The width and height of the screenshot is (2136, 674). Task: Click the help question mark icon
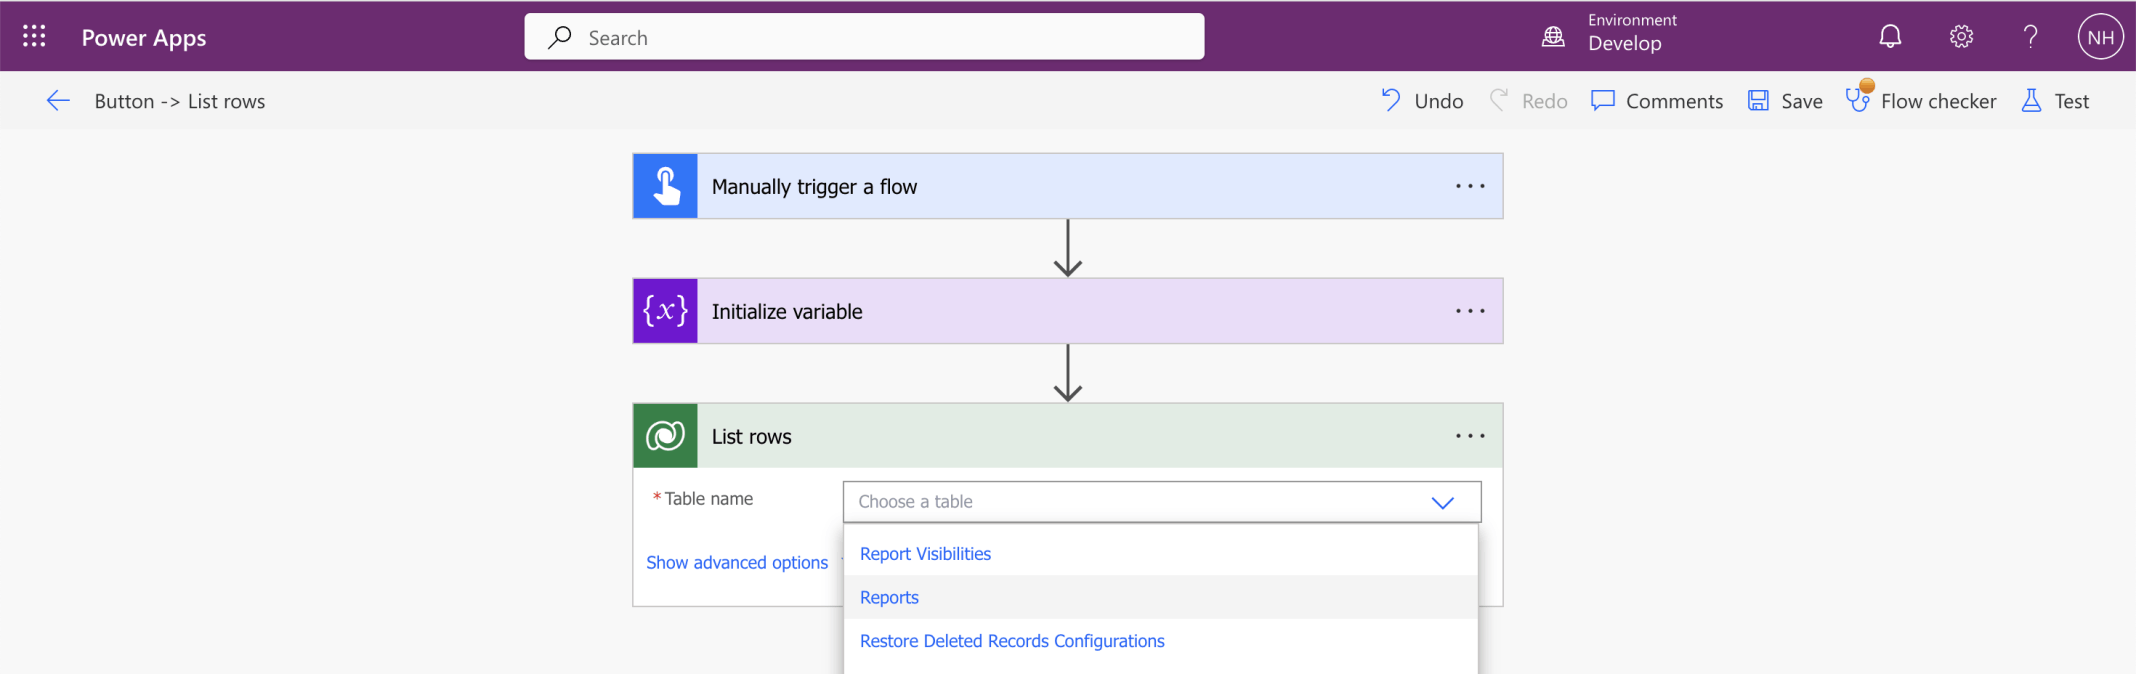2030,37
